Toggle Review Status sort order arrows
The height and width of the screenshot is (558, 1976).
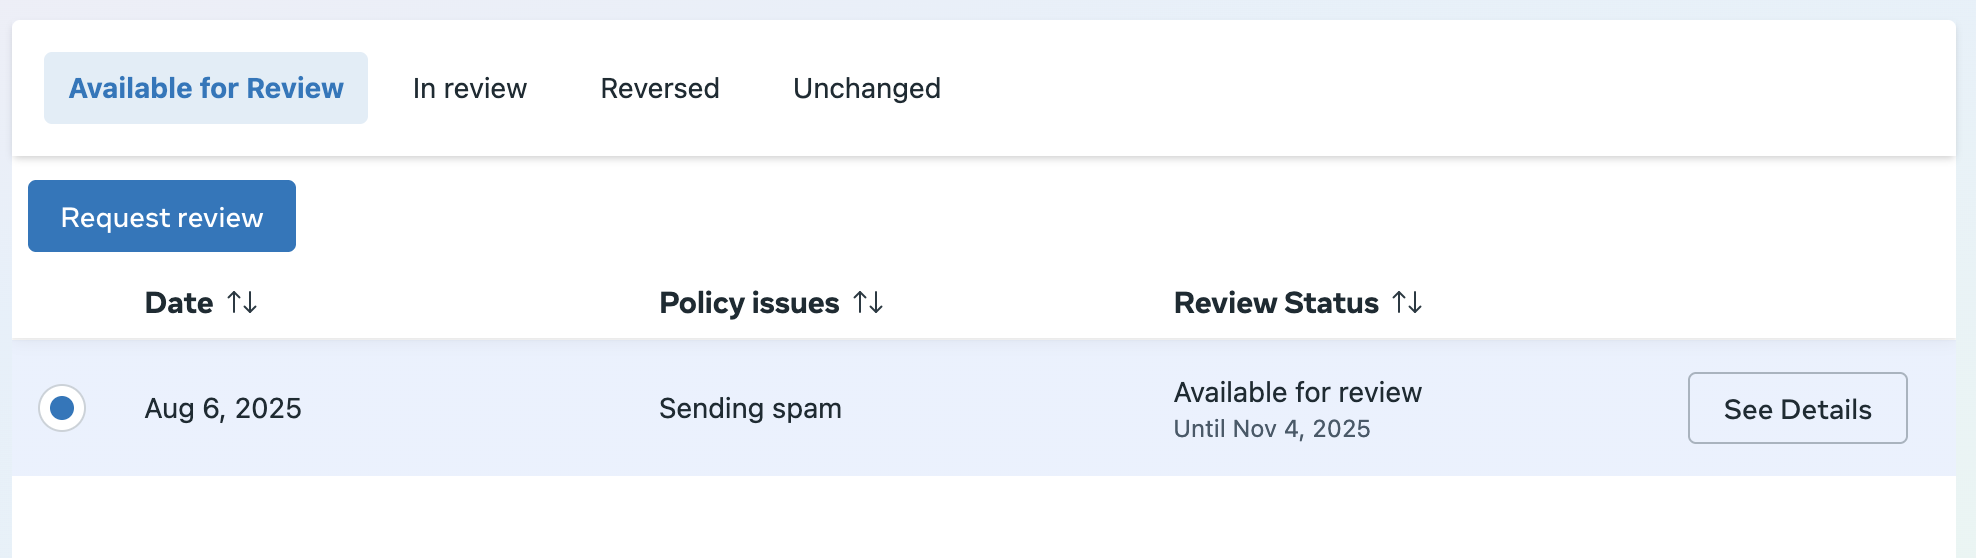1407,302
